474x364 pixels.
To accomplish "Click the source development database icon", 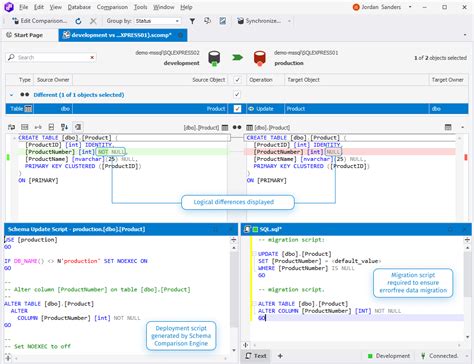I will pyautogui.click(x=214, y=58).
